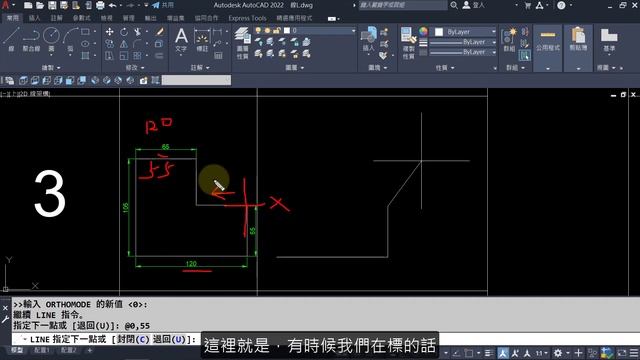Viewport: 640px width, 360px height.
Task: Toggle clean screen in status bar
Action: (622, 353)
